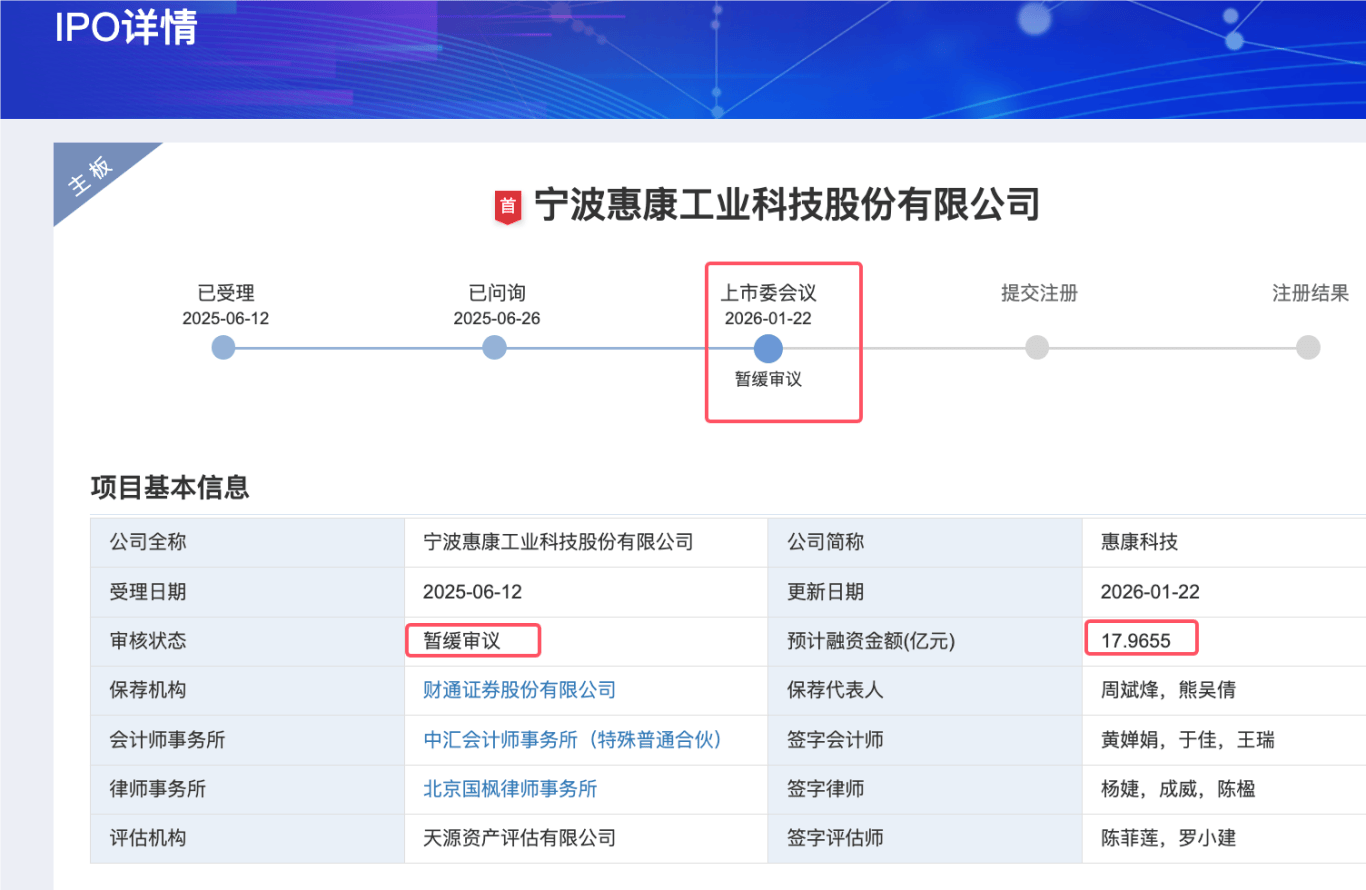
Task: Click the IPO详情 page title
Action: [120, 29]
